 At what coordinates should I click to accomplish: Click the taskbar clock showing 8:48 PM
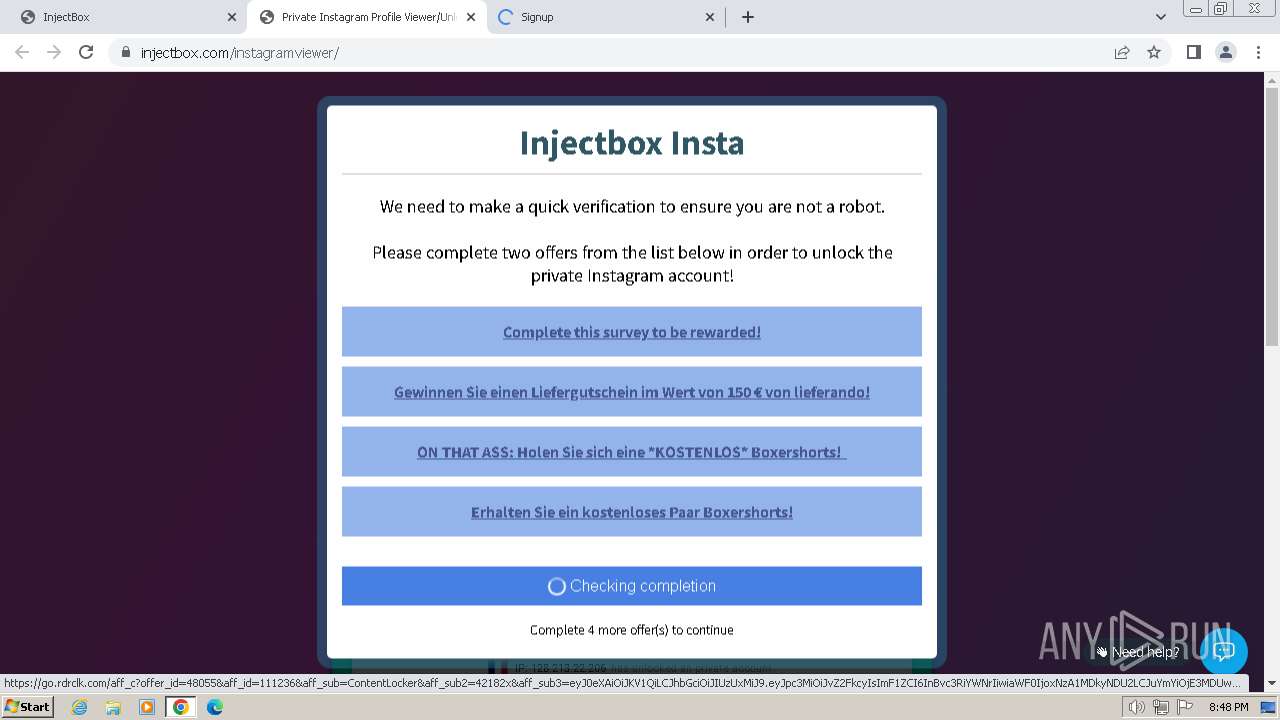(1228, 707)
